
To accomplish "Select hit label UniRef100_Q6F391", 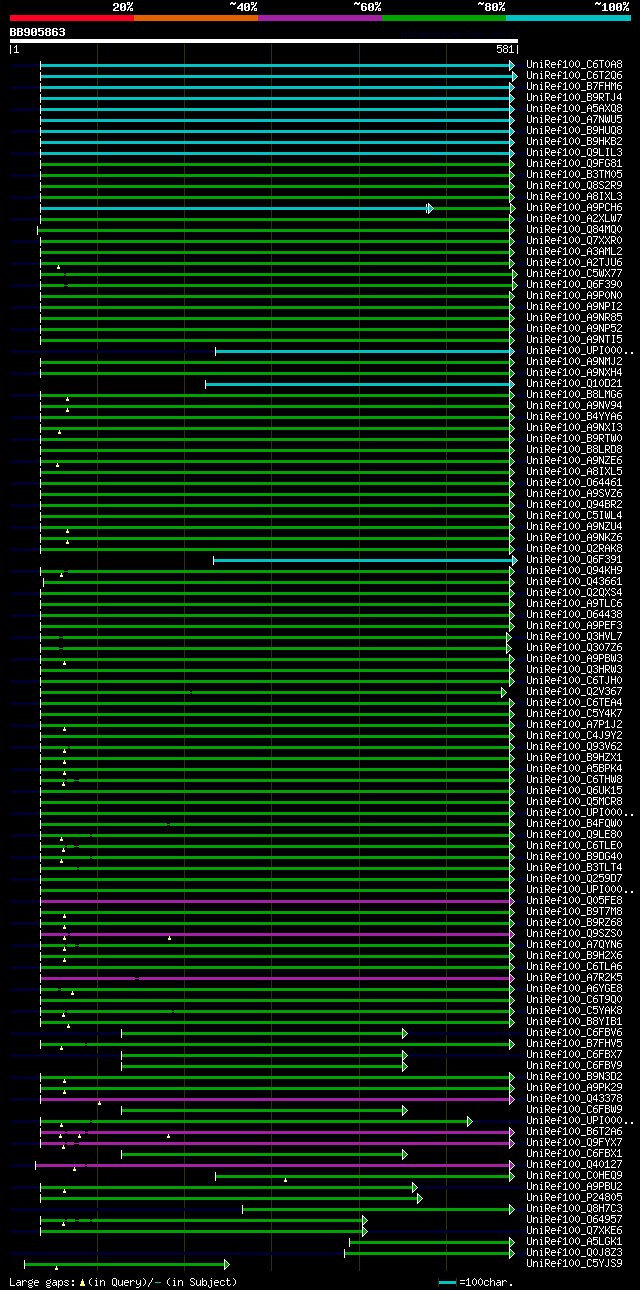I will point(574,559).
